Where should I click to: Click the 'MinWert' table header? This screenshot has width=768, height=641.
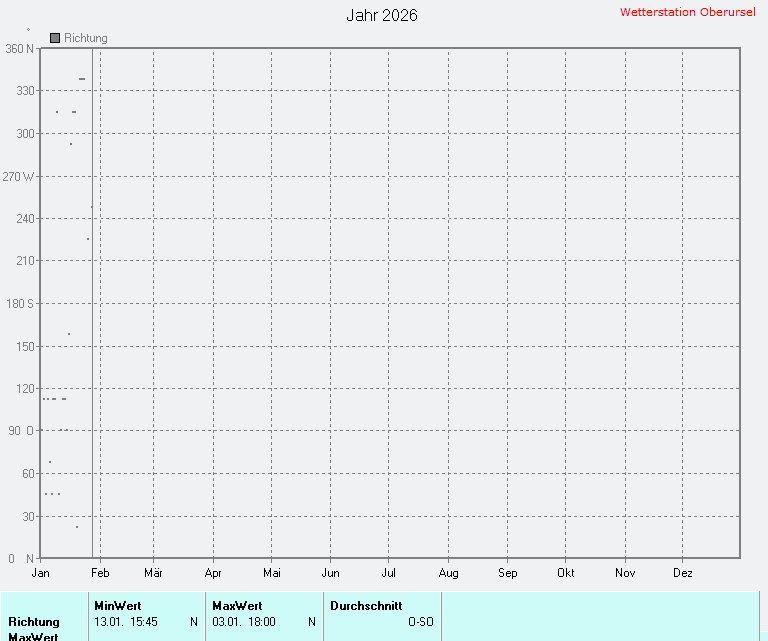pos(118,606)
